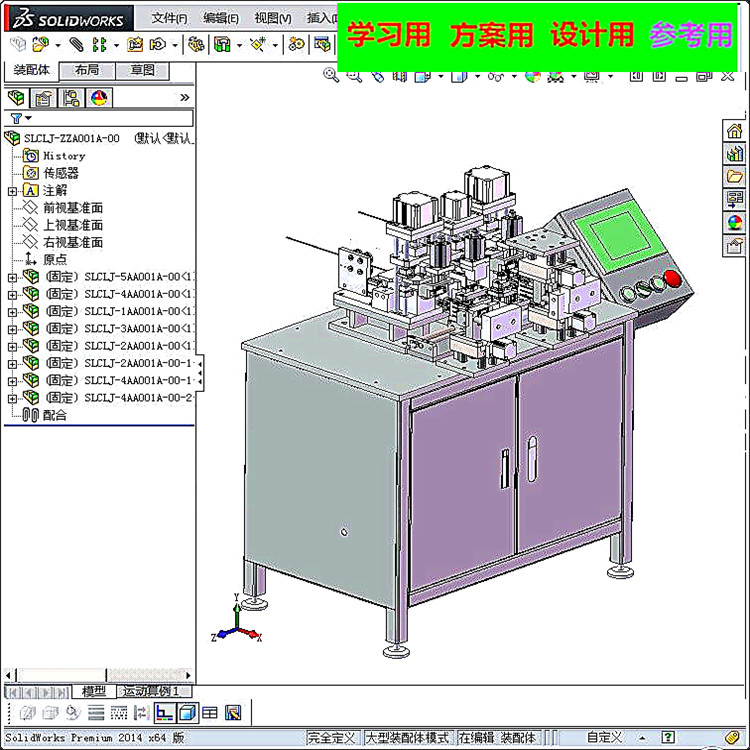This screenshot has height=750, width=750.
Task: Open the 视图(V) View menu
Action: click(273, 18)
